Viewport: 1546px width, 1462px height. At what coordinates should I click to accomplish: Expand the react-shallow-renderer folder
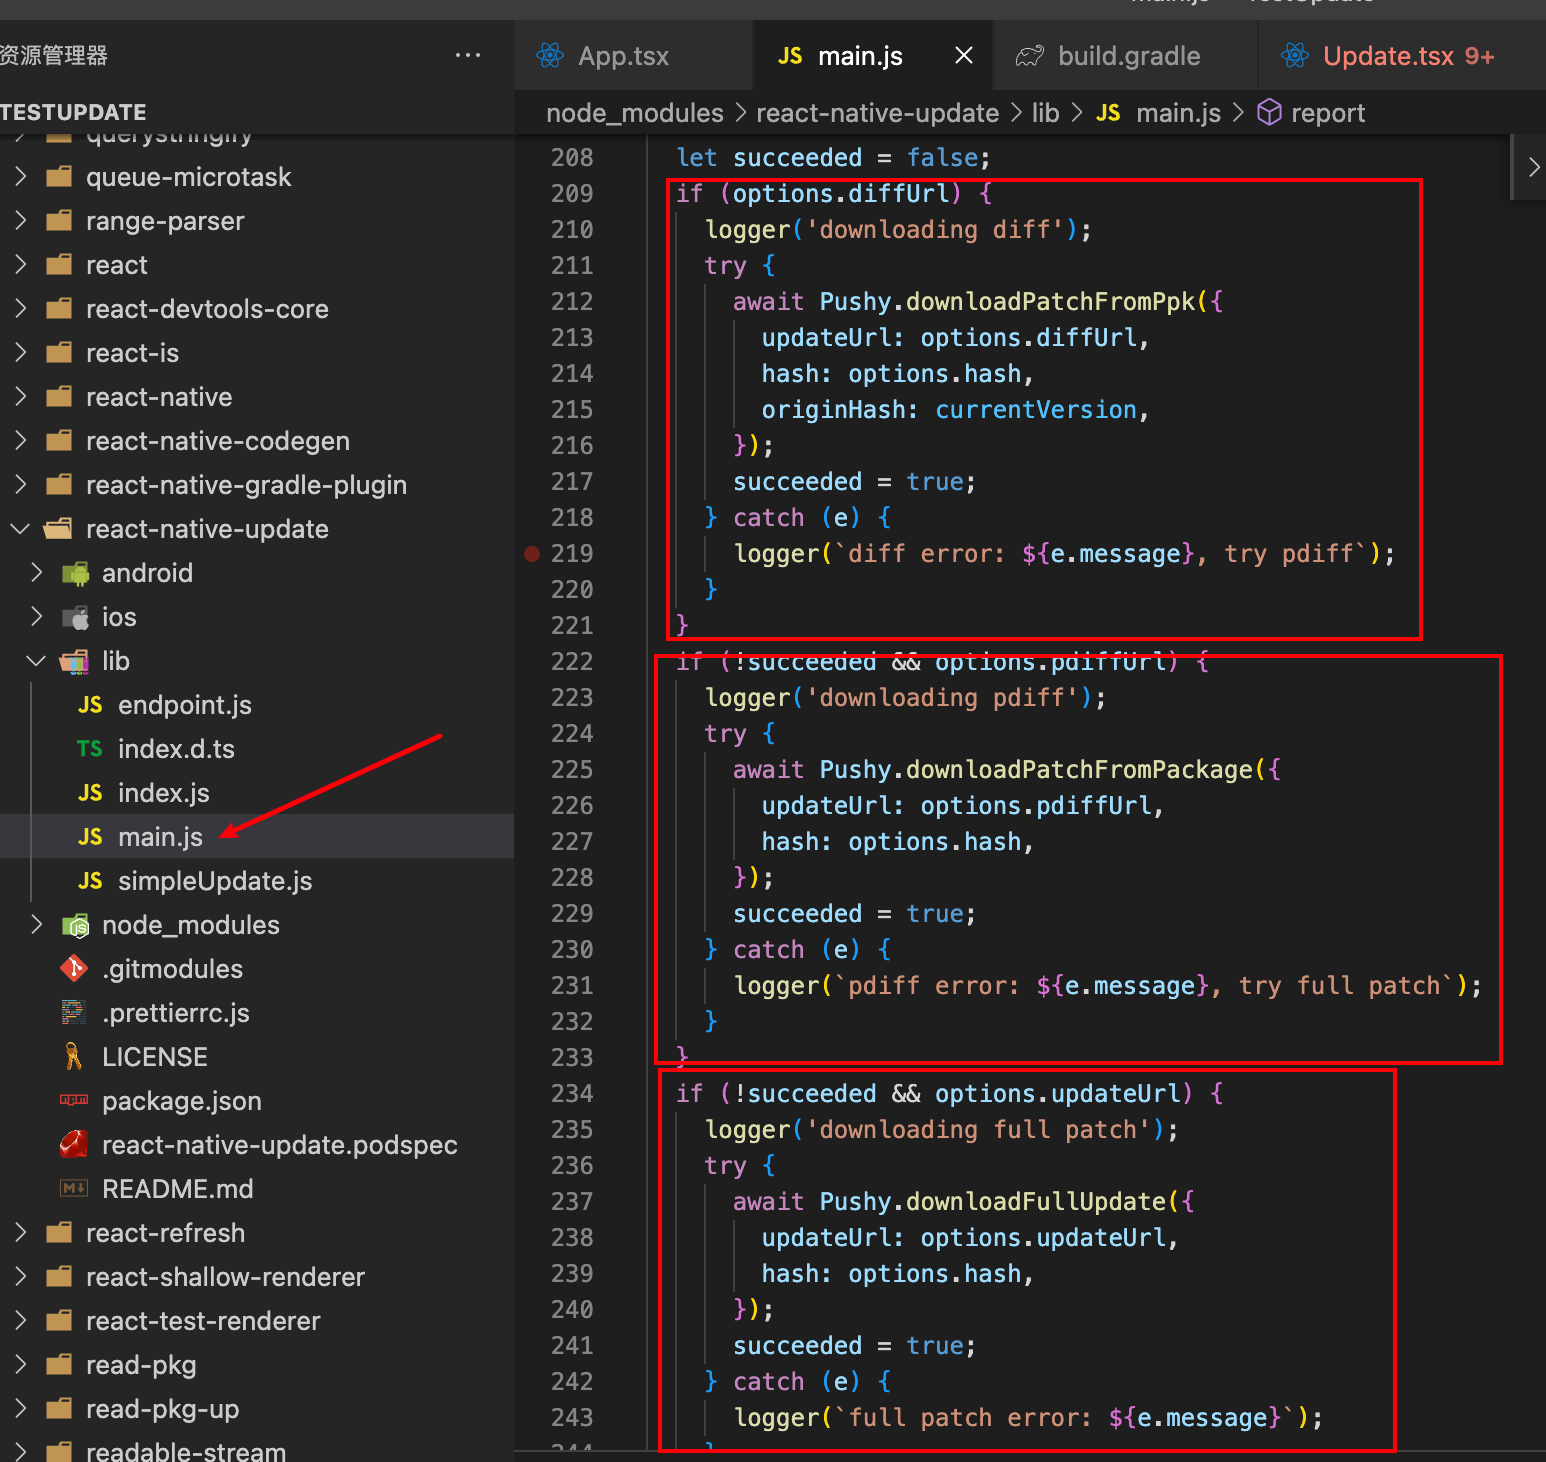coord(21,1277)
